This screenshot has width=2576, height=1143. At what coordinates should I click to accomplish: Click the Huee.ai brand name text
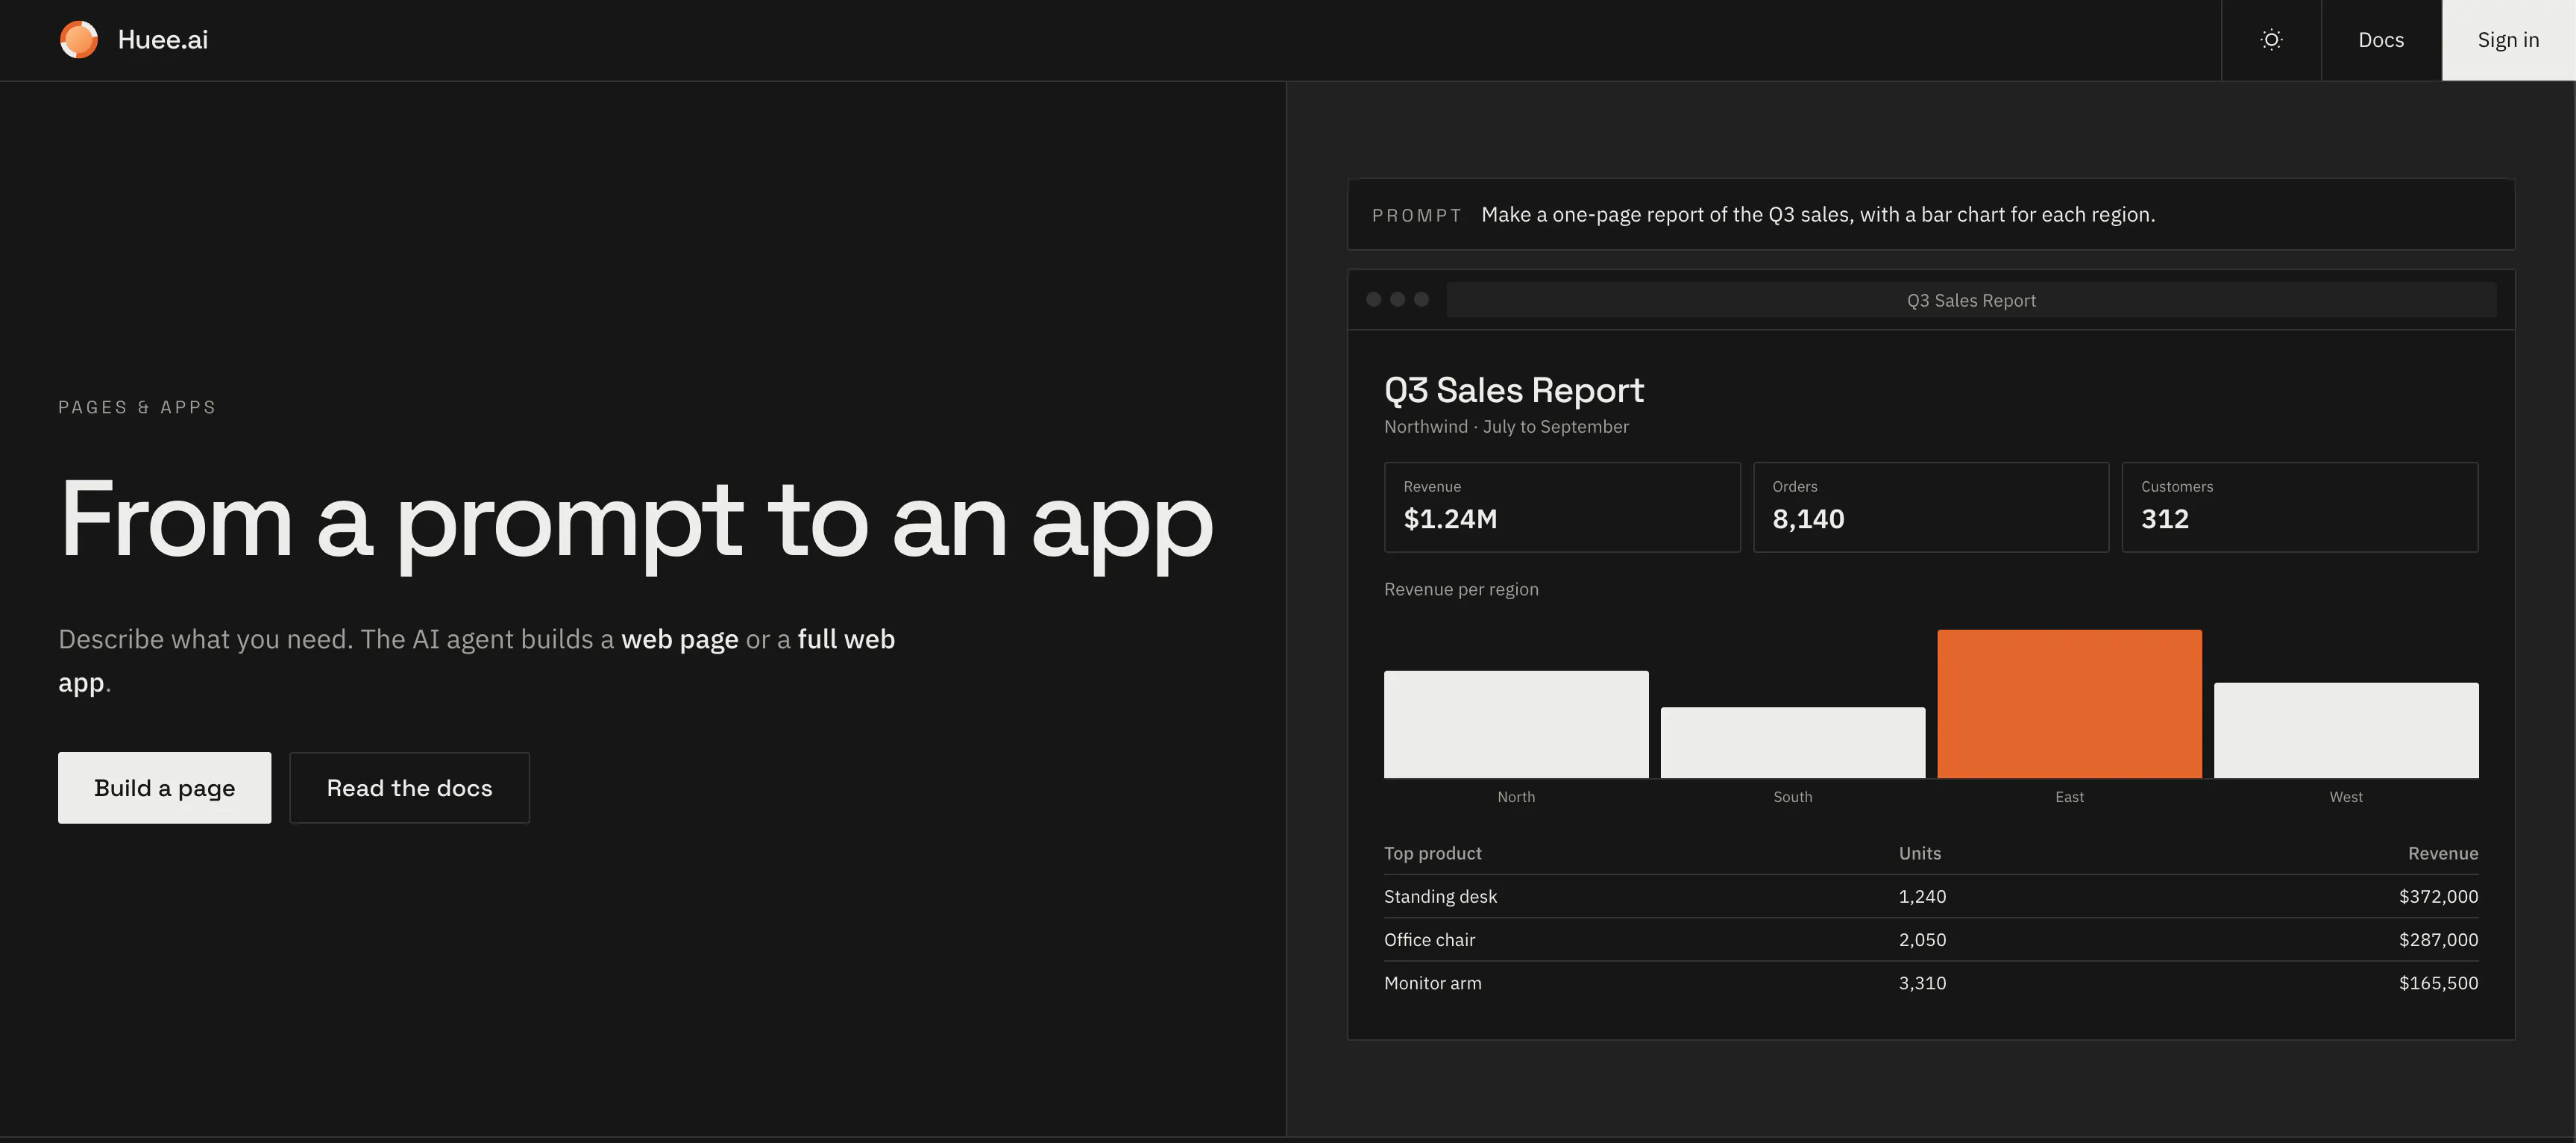pos(163,40)
